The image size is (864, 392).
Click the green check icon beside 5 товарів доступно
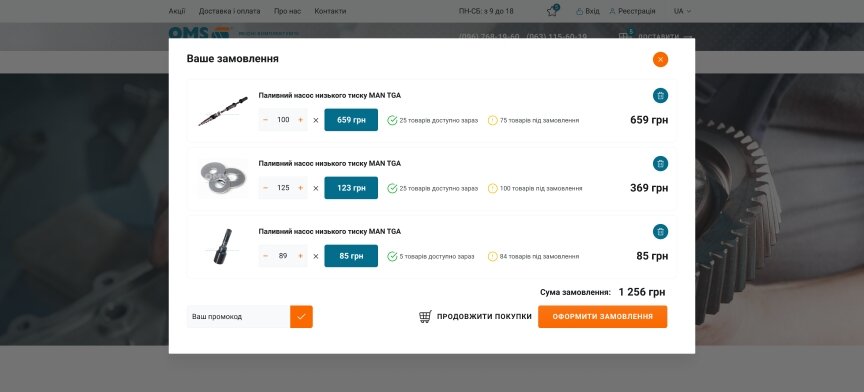[392, 256]
